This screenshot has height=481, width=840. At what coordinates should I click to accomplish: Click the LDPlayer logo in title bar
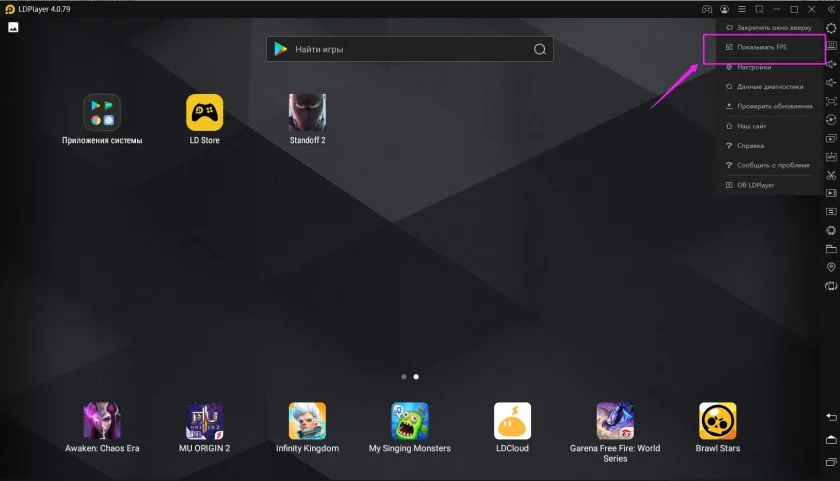[x=10, y=9]
